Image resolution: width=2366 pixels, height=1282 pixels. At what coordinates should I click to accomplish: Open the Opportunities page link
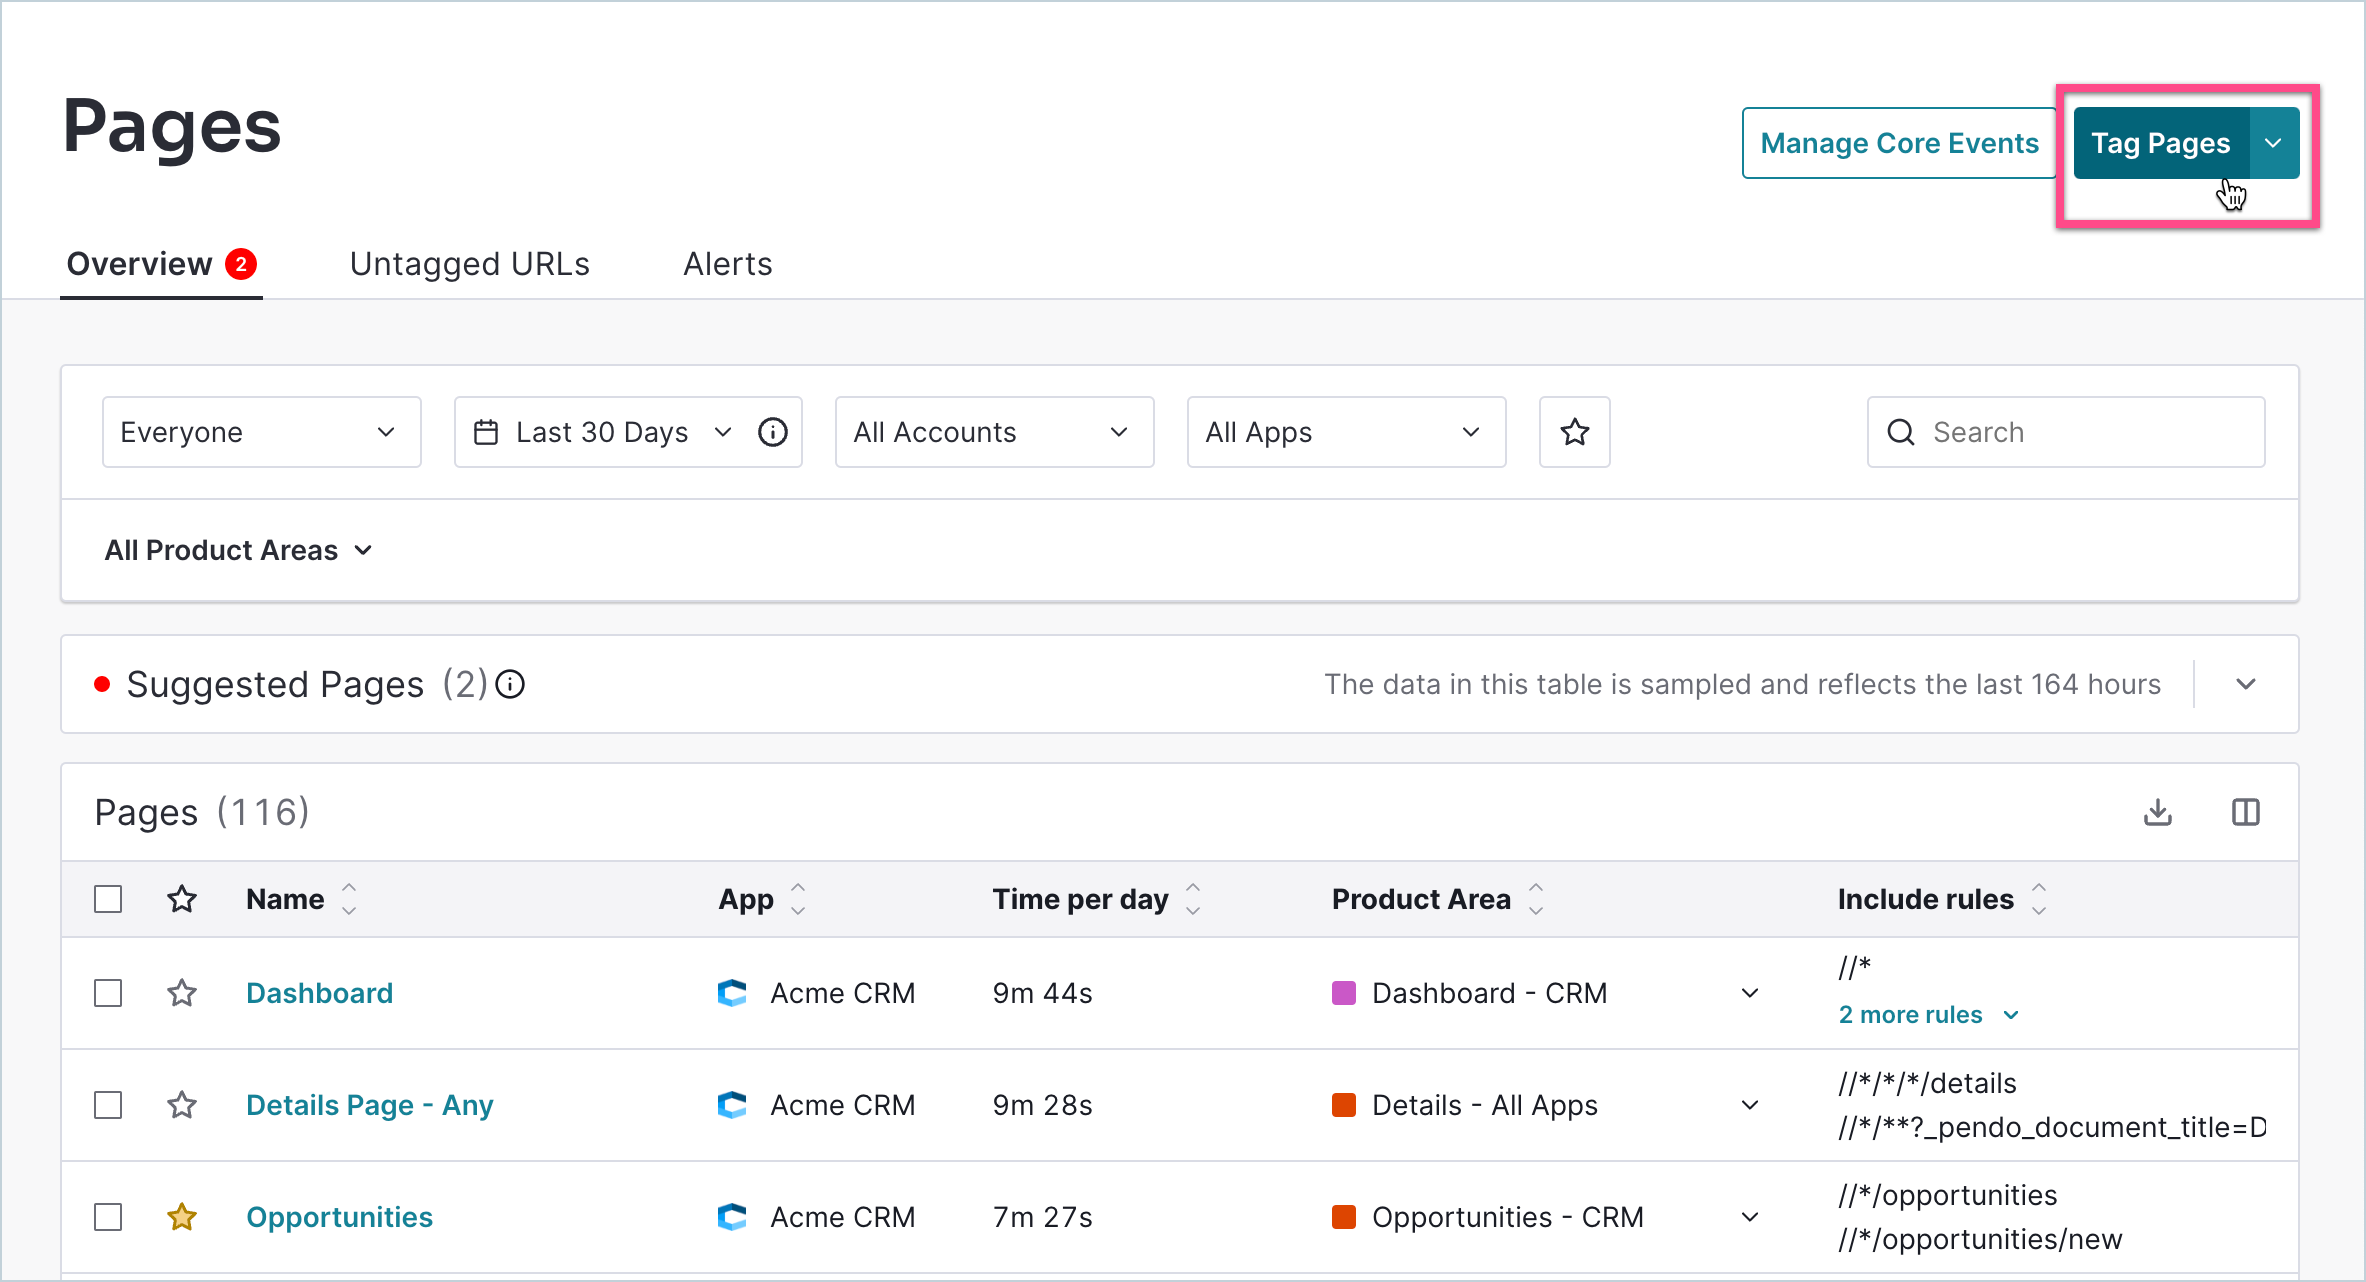pos(340,1217)
